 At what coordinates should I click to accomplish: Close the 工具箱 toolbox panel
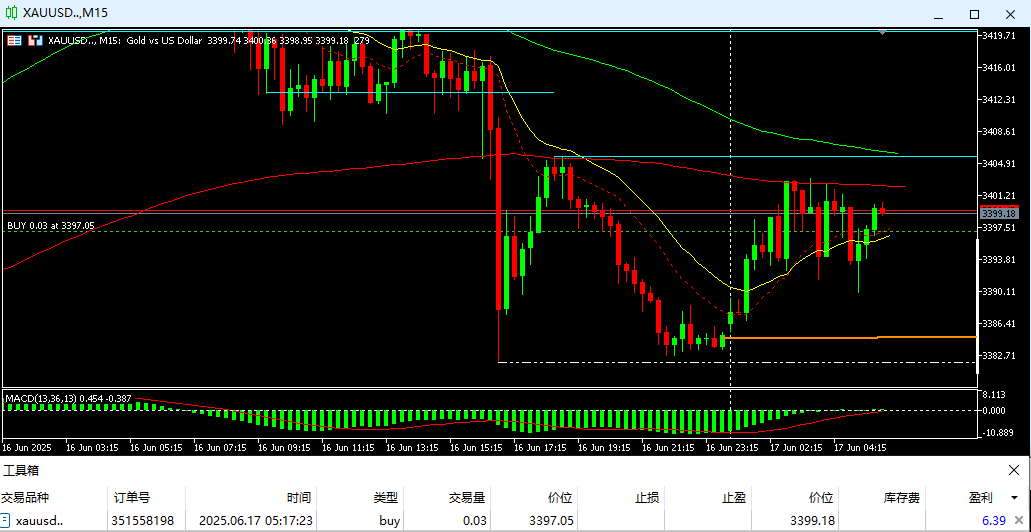(1014, 470)
